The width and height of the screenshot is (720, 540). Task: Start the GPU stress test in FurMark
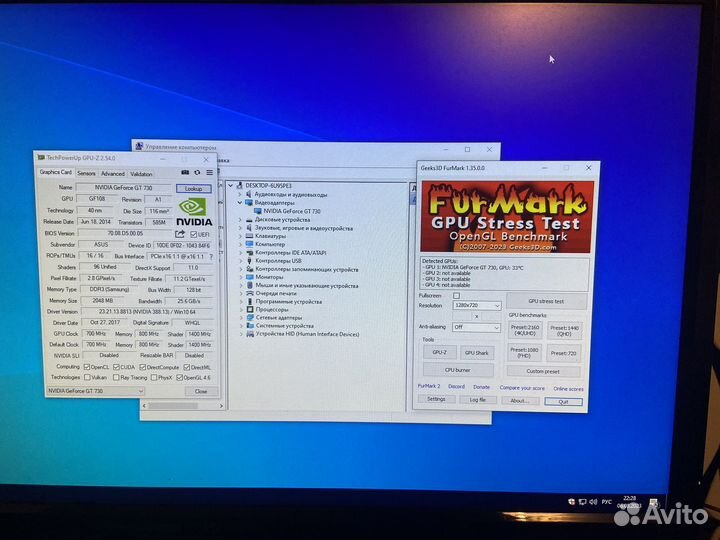(546, 301)
